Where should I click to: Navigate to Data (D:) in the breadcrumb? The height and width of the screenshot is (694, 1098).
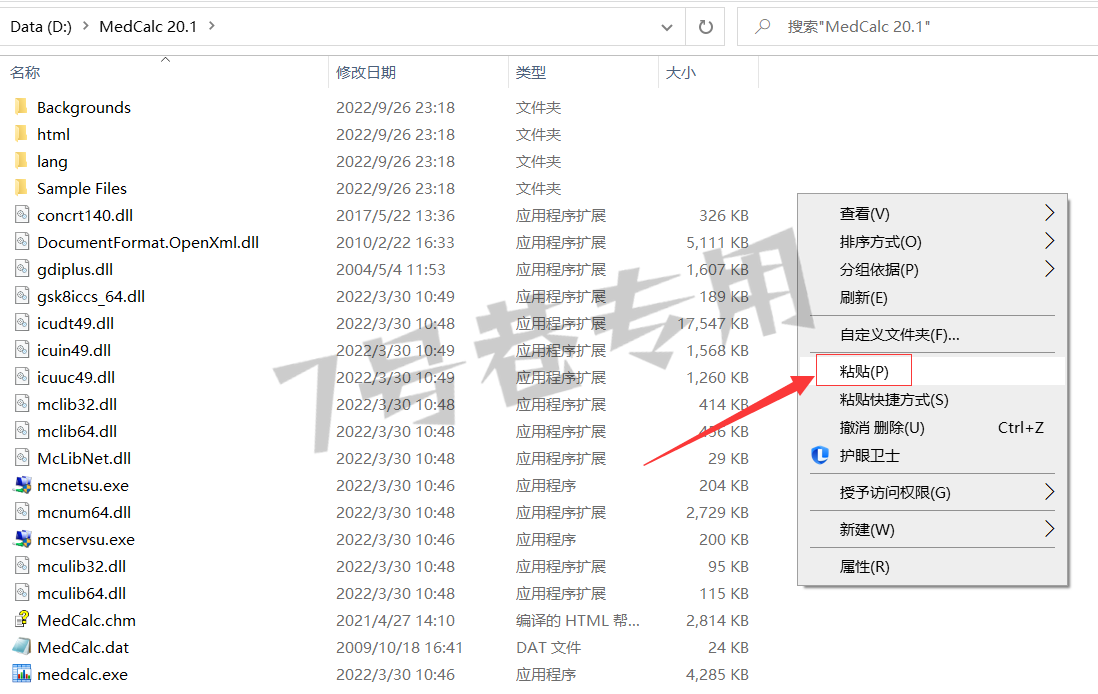41,27
